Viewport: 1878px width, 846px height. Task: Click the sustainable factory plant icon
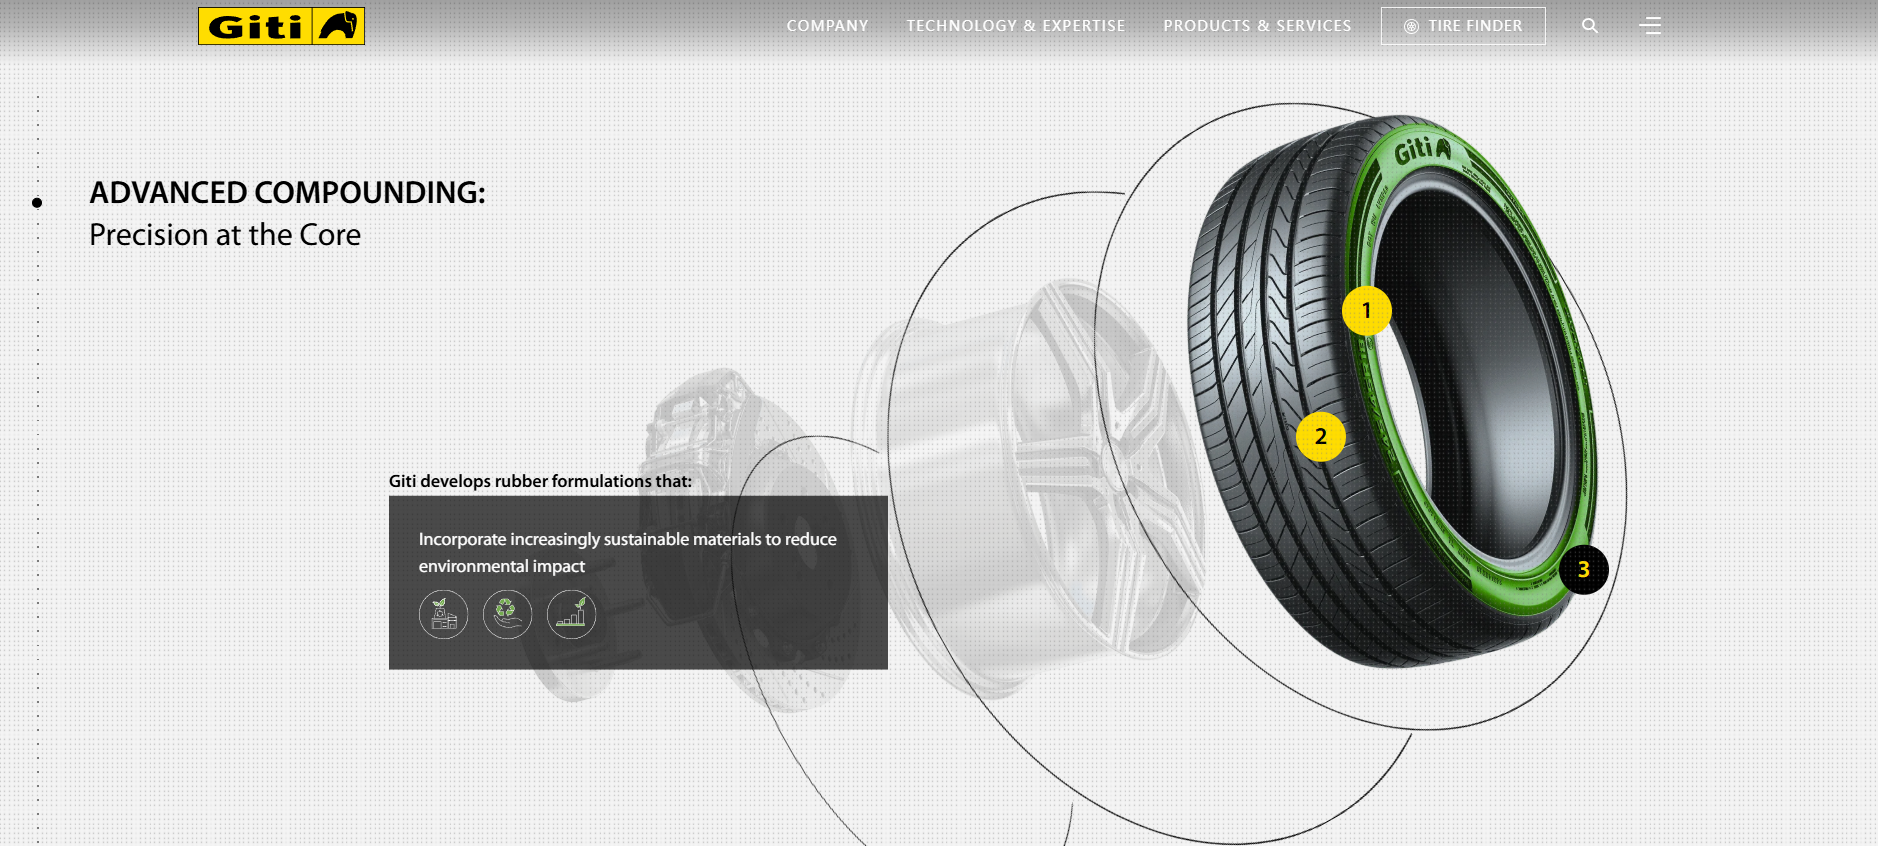coord(443,614)
